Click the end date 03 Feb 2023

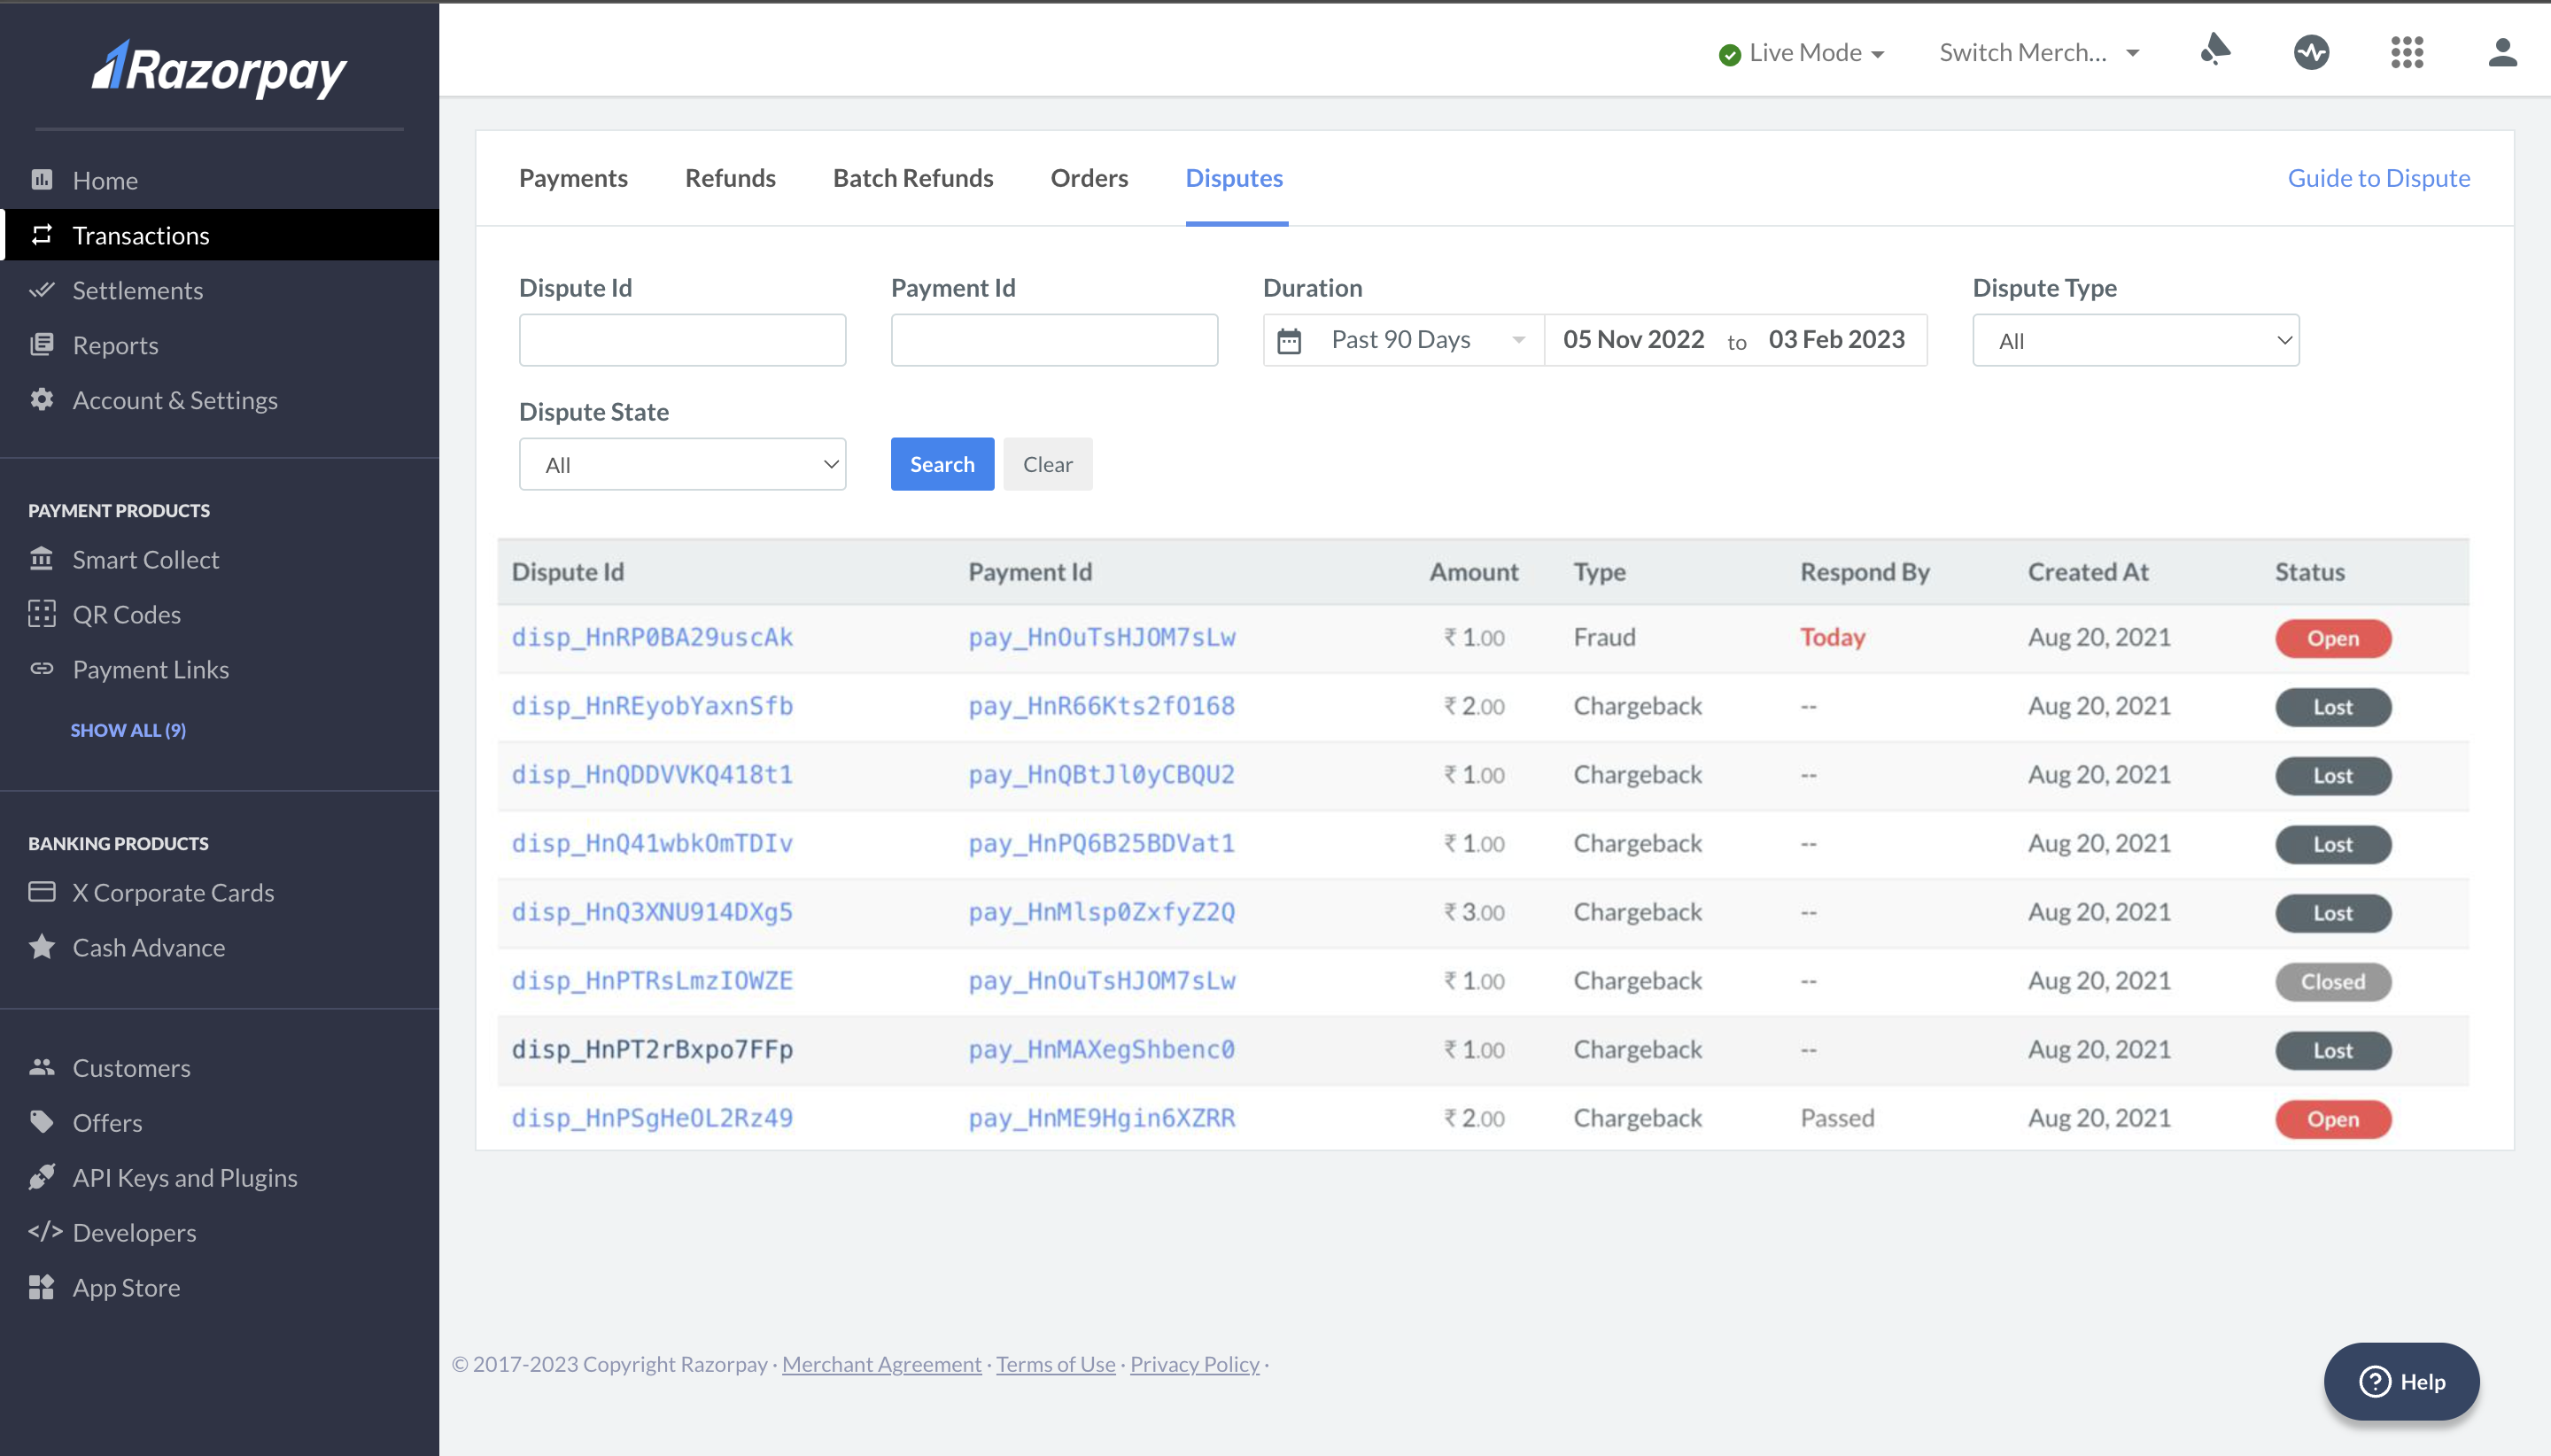point(1836,339)
